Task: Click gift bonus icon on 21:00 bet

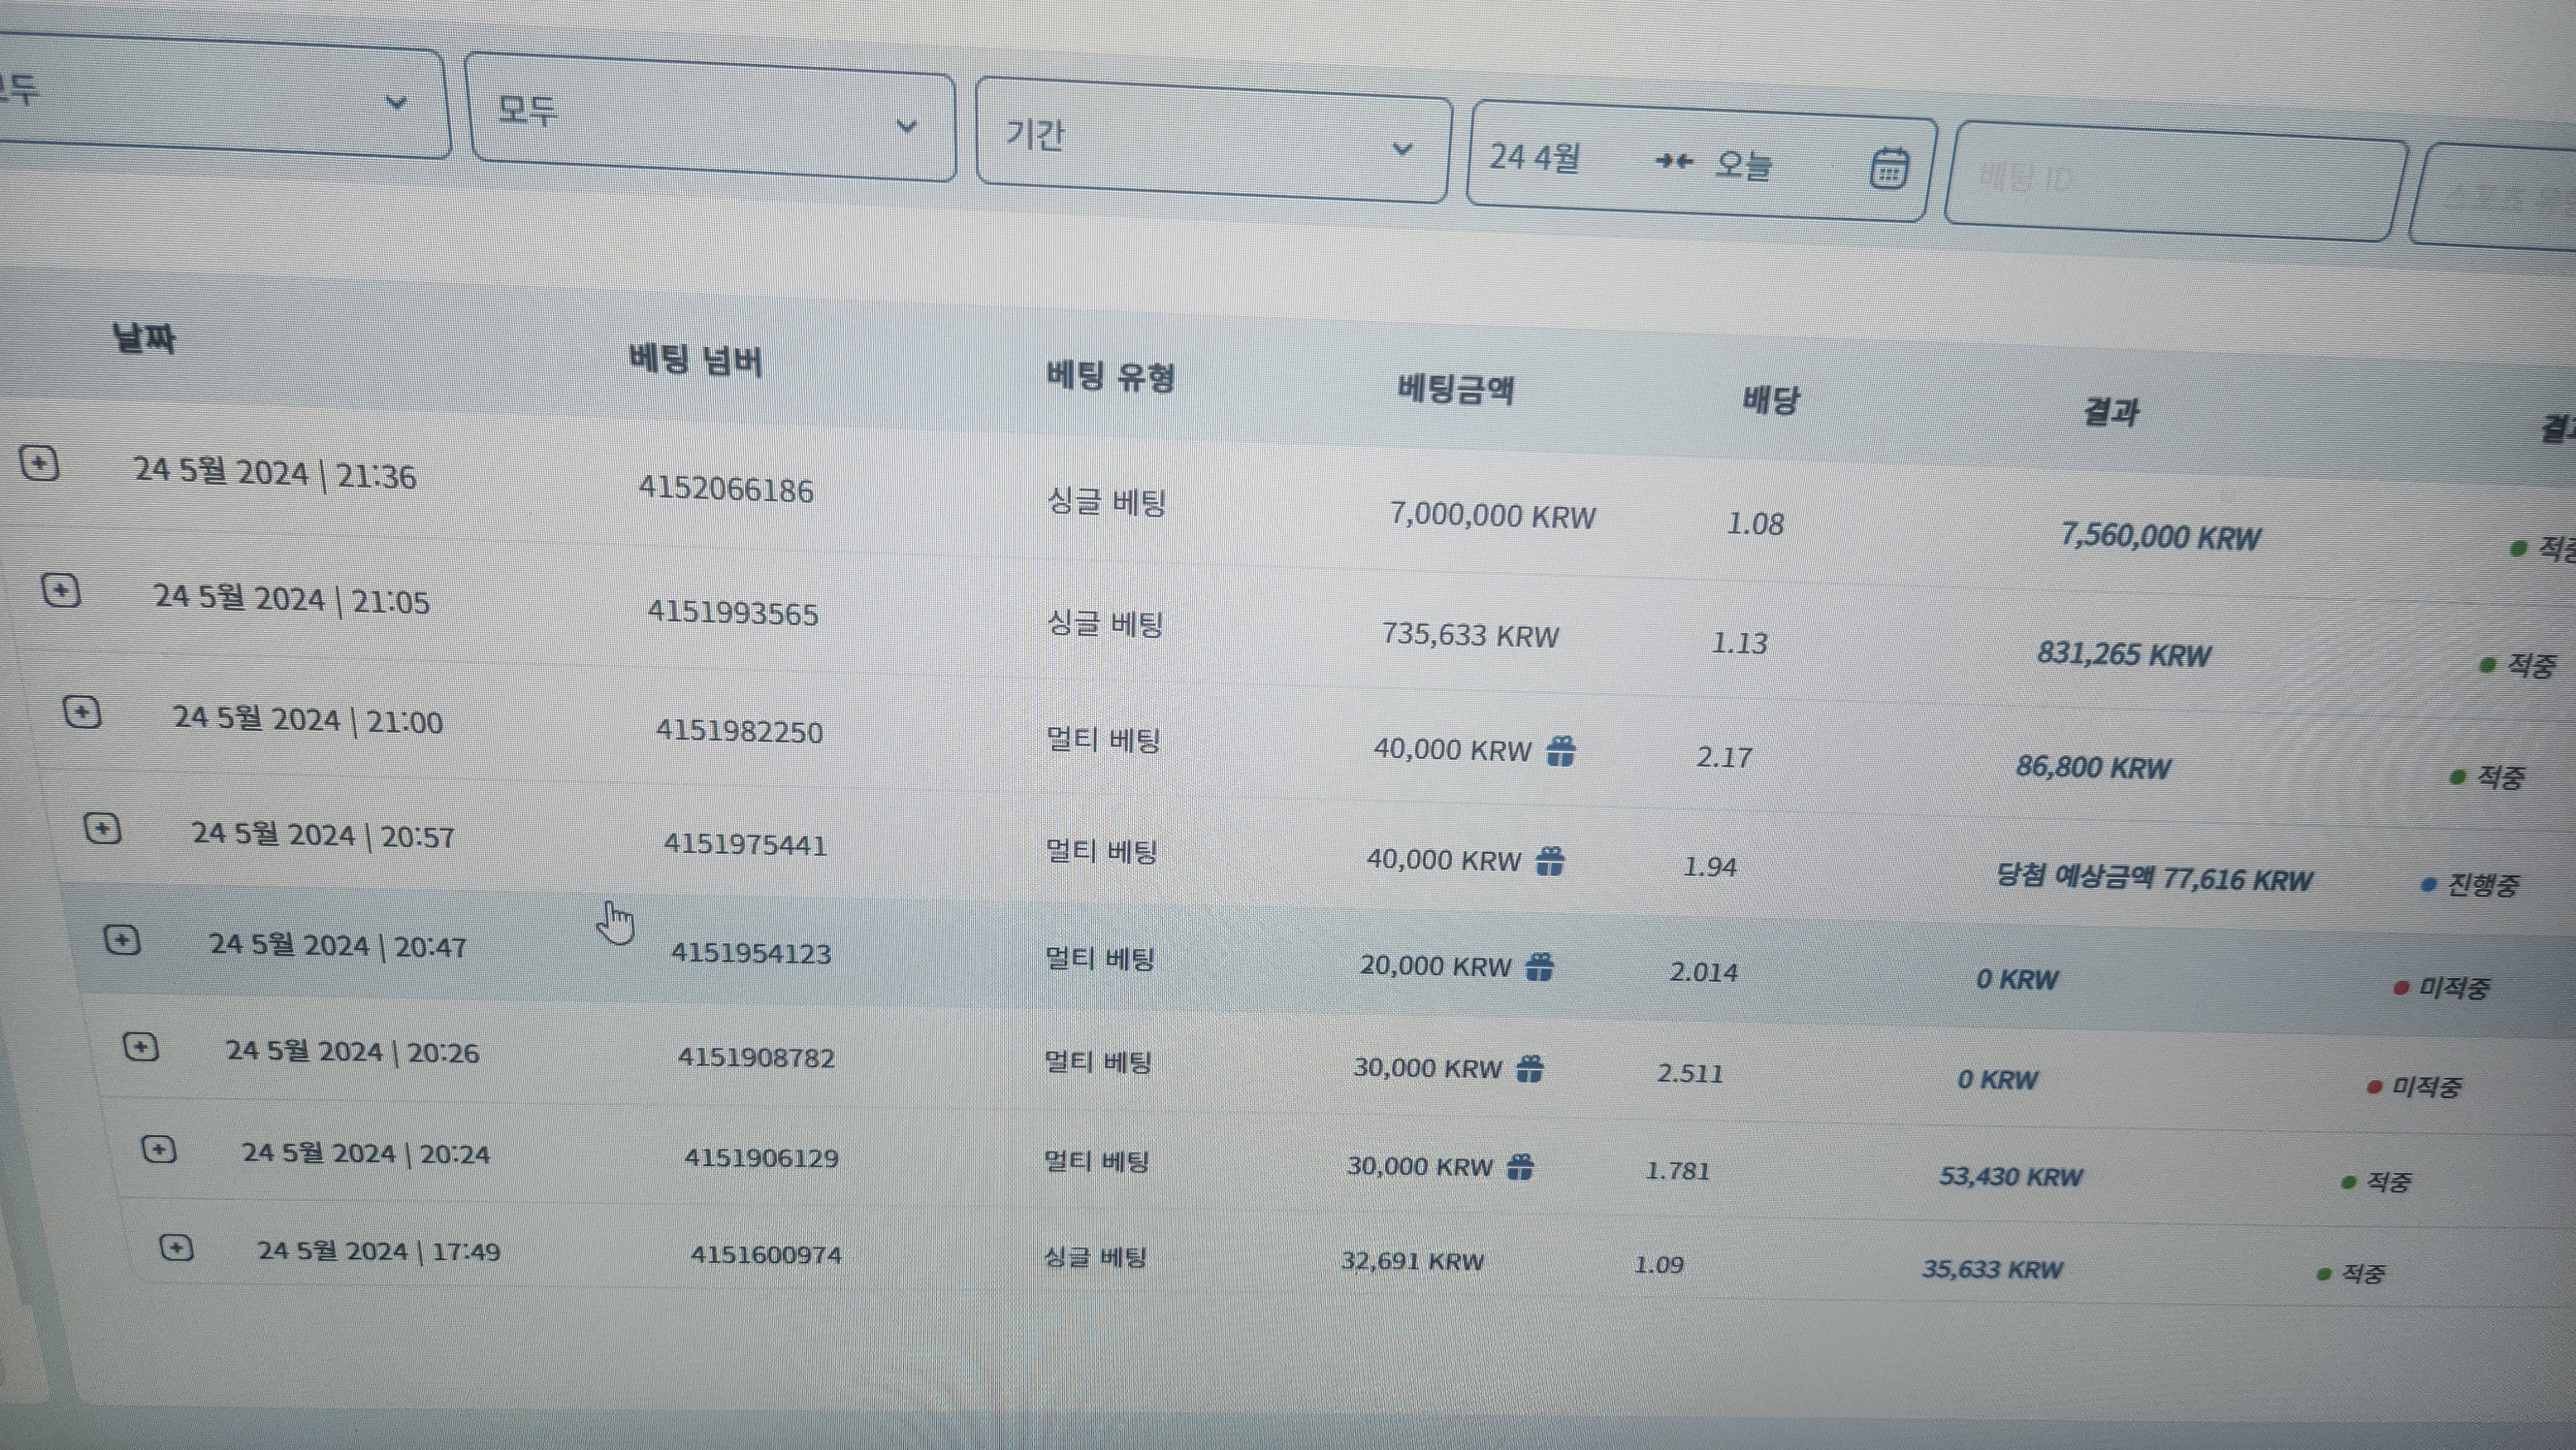Action: [1561, 750]
